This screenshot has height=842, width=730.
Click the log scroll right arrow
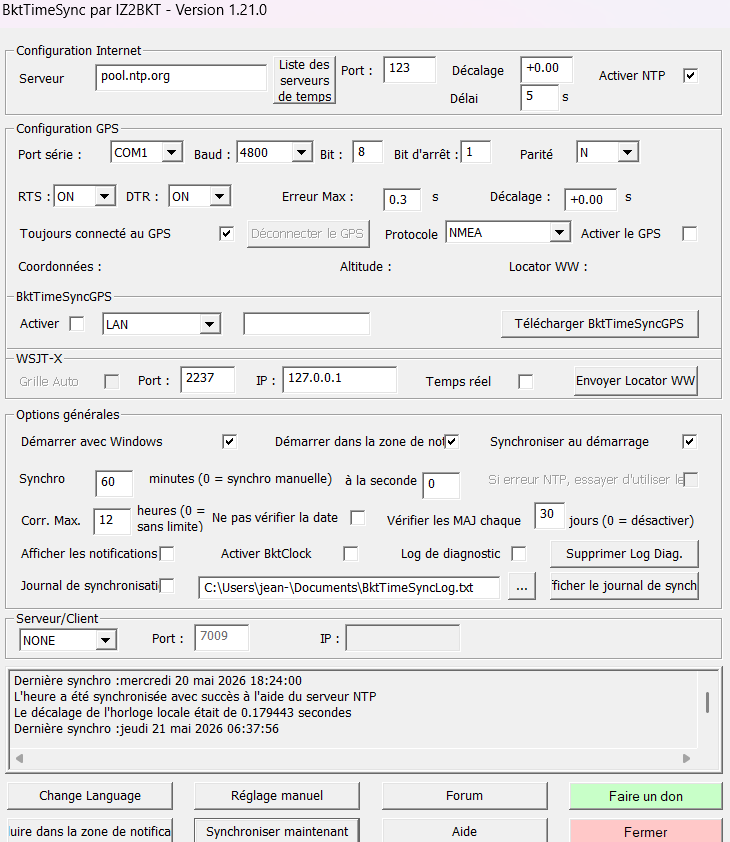tap(686, 758)
